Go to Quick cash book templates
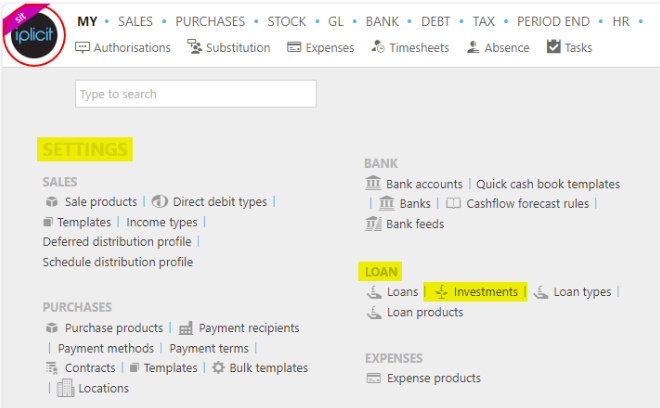Screen dimensions: 660x408 tap(548, 184)
